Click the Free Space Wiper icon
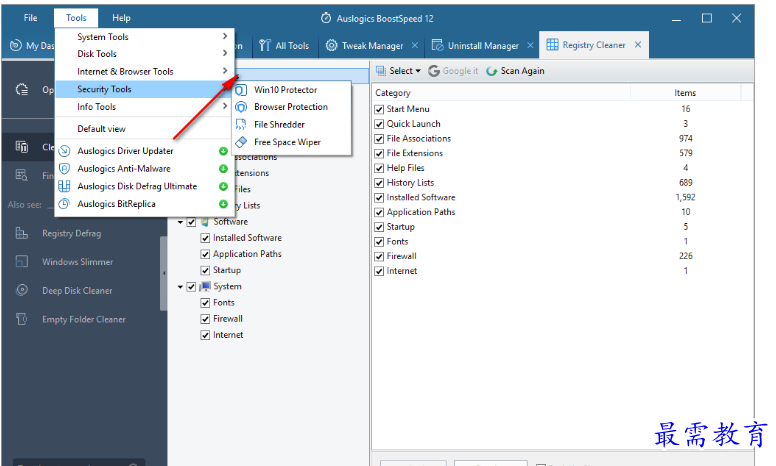776x466 pixels. [x=241, y=142]
